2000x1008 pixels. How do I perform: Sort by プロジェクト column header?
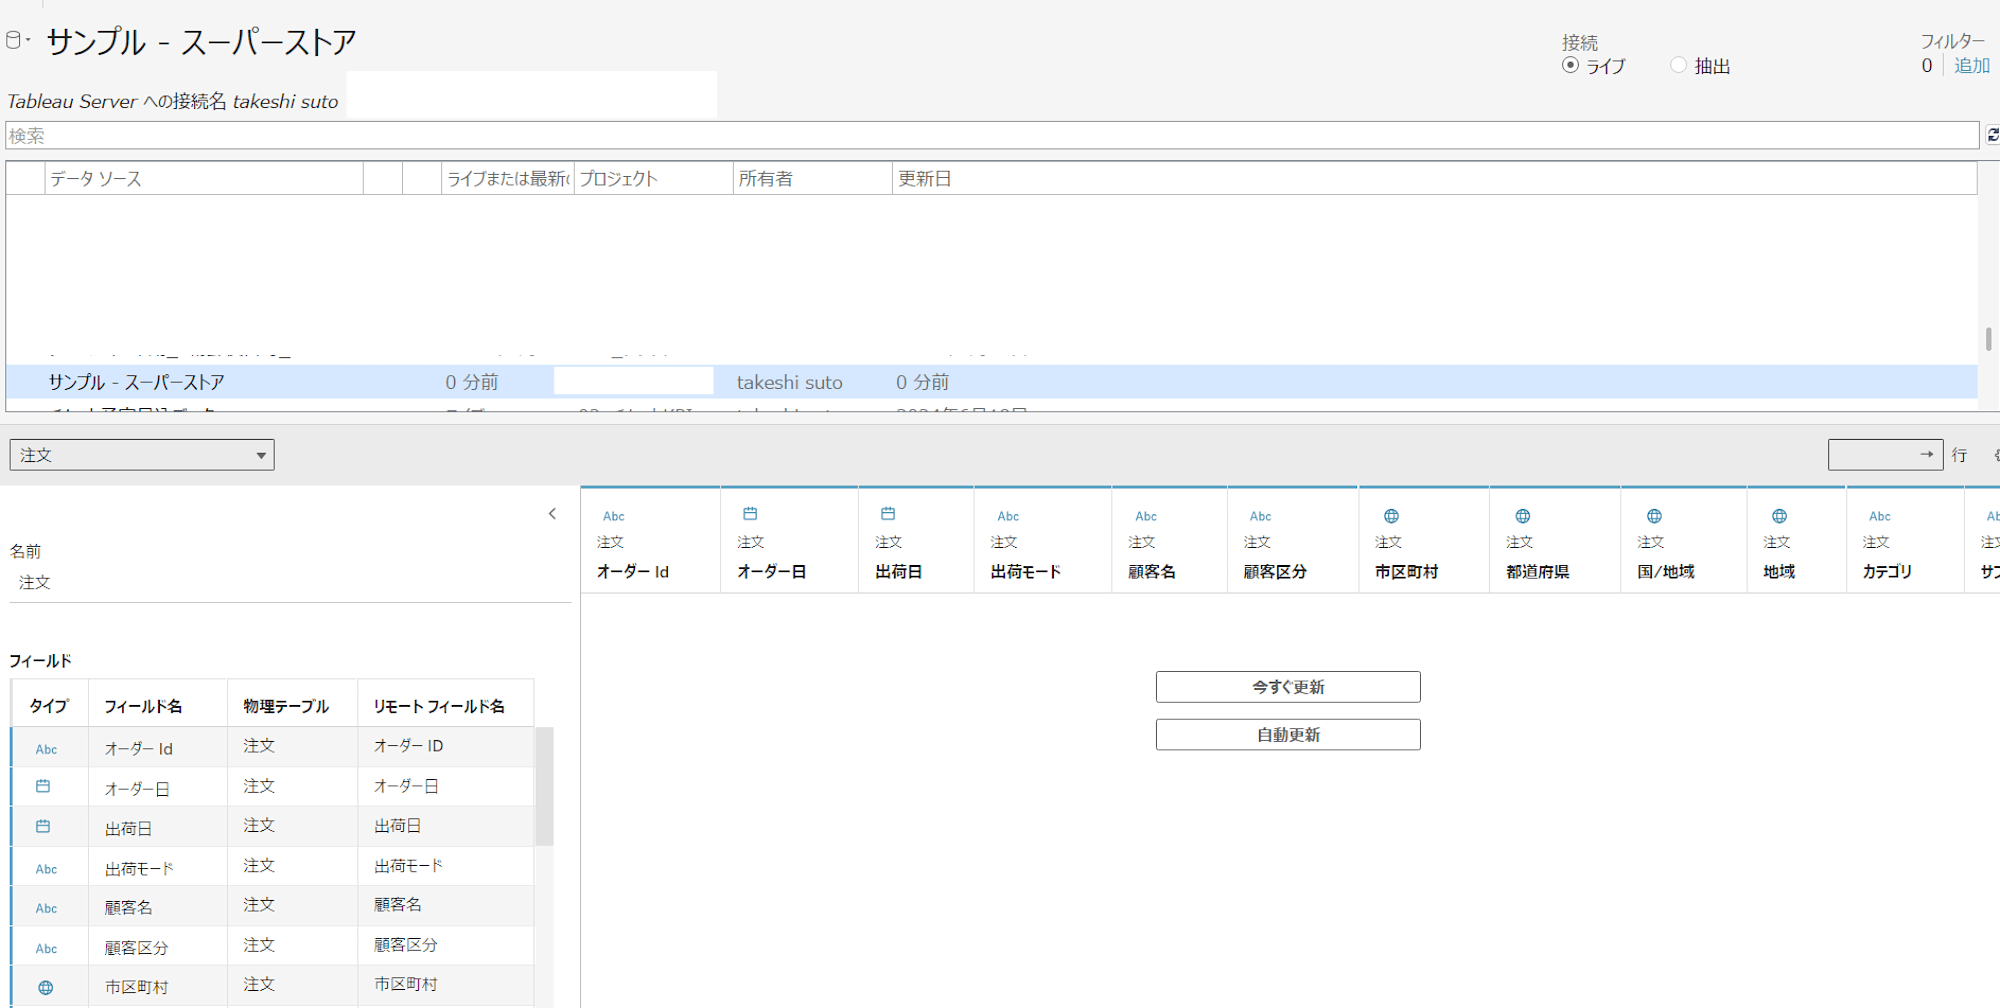click(653, 179)
